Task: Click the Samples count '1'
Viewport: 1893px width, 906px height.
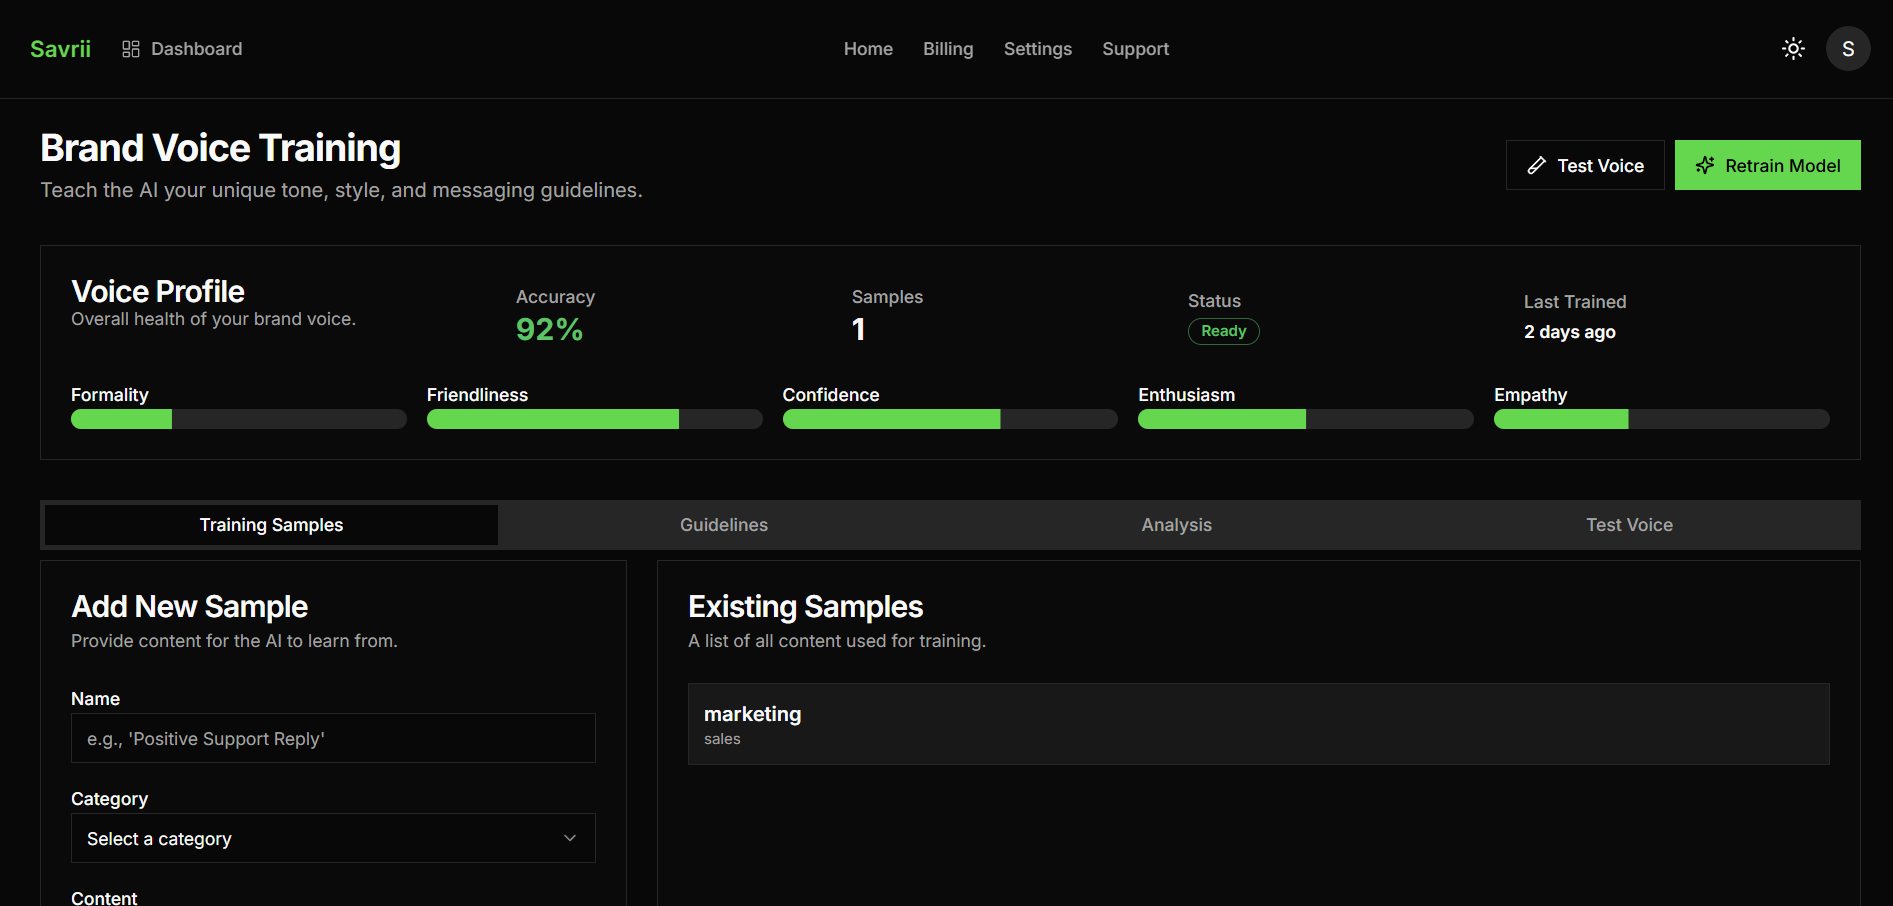Action: click(858, 329)
